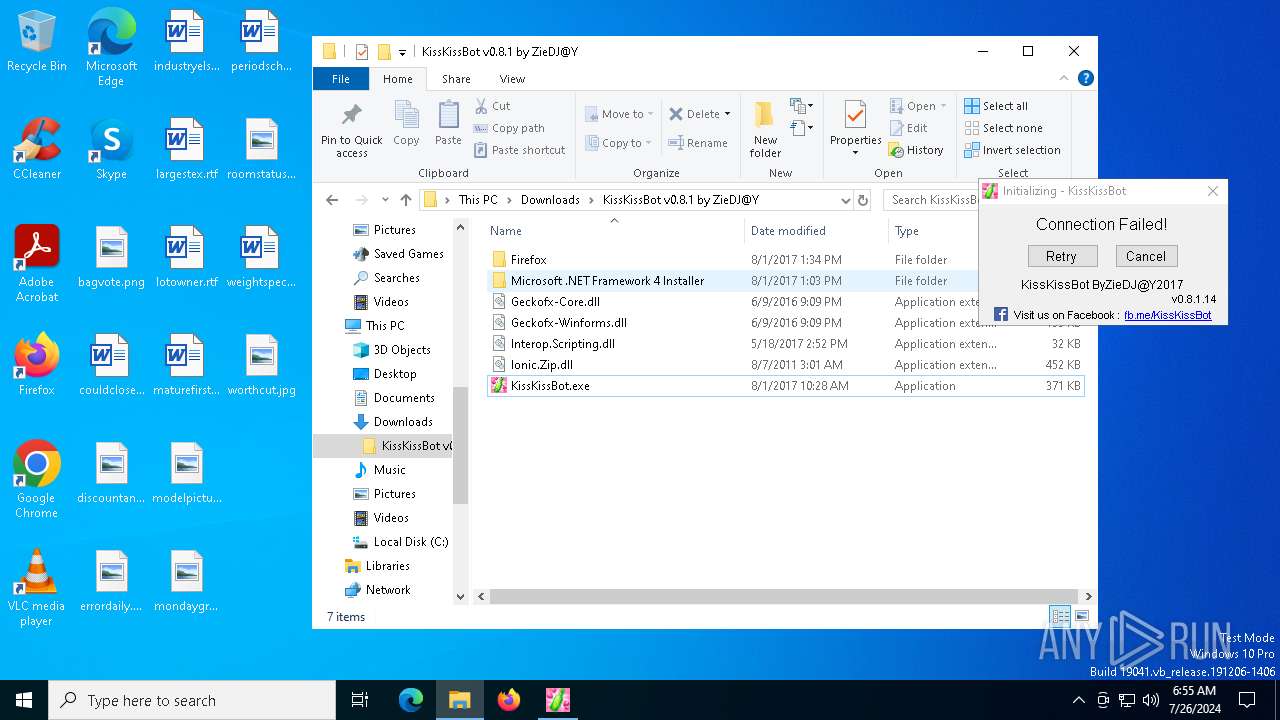The width and height of the screenshot is (1280, 720).
Task: Click the Paste ribbon icon
Action: 448,115
